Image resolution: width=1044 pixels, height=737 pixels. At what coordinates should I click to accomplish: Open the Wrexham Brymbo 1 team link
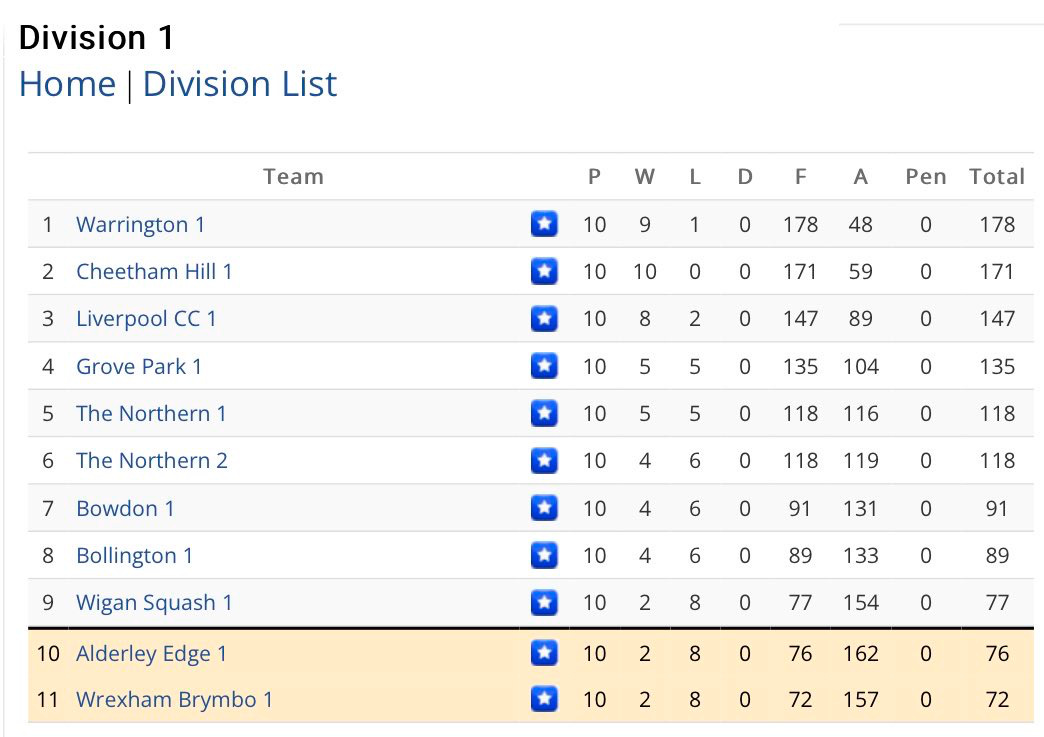174,700
